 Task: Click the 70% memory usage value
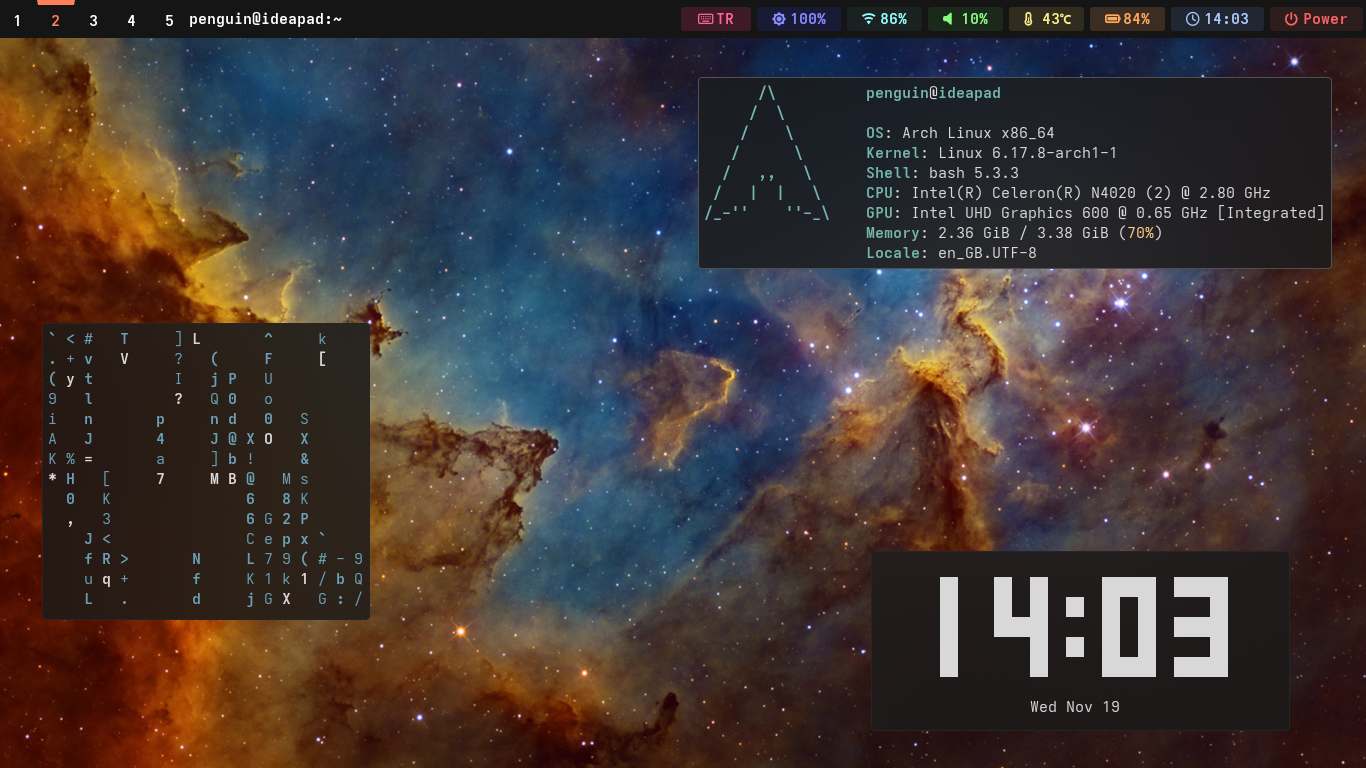pyautogui.click(x=1140, y=233)
